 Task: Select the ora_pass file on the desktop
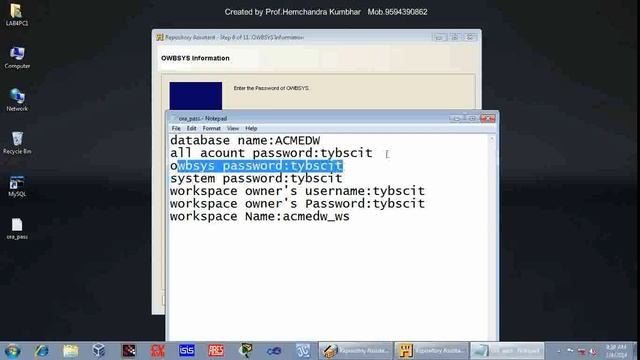pyautogui.click(x=17, y=228)
